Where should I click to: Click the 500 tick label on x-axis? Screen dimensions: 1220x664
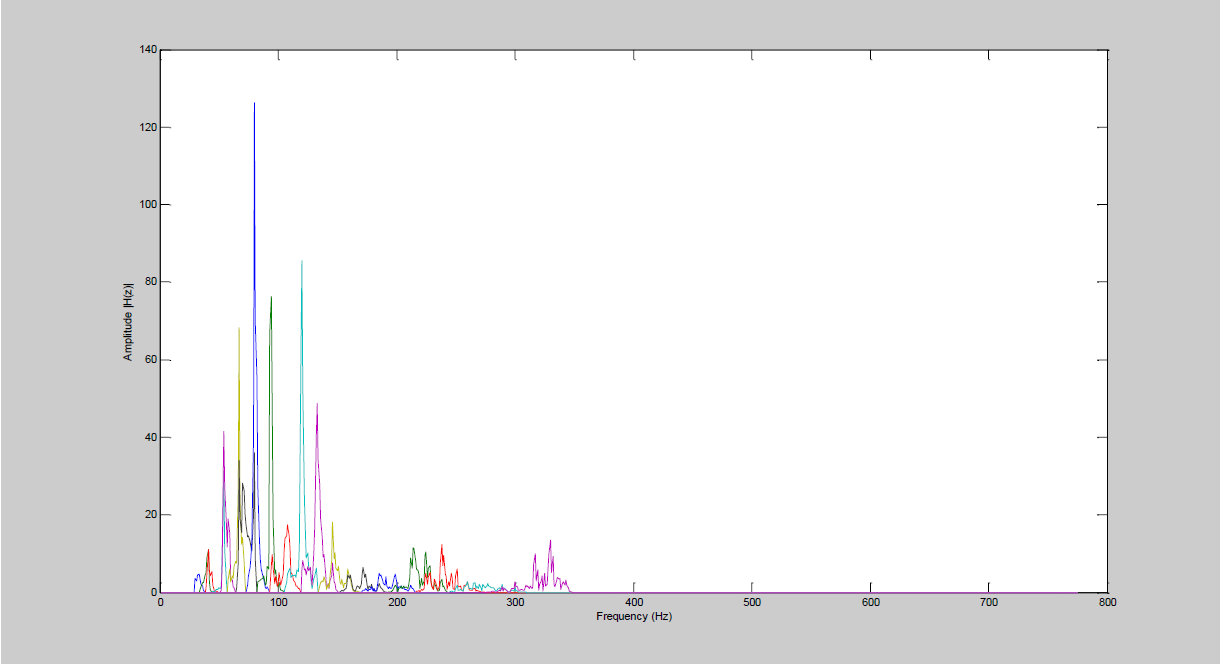point(752,603)
